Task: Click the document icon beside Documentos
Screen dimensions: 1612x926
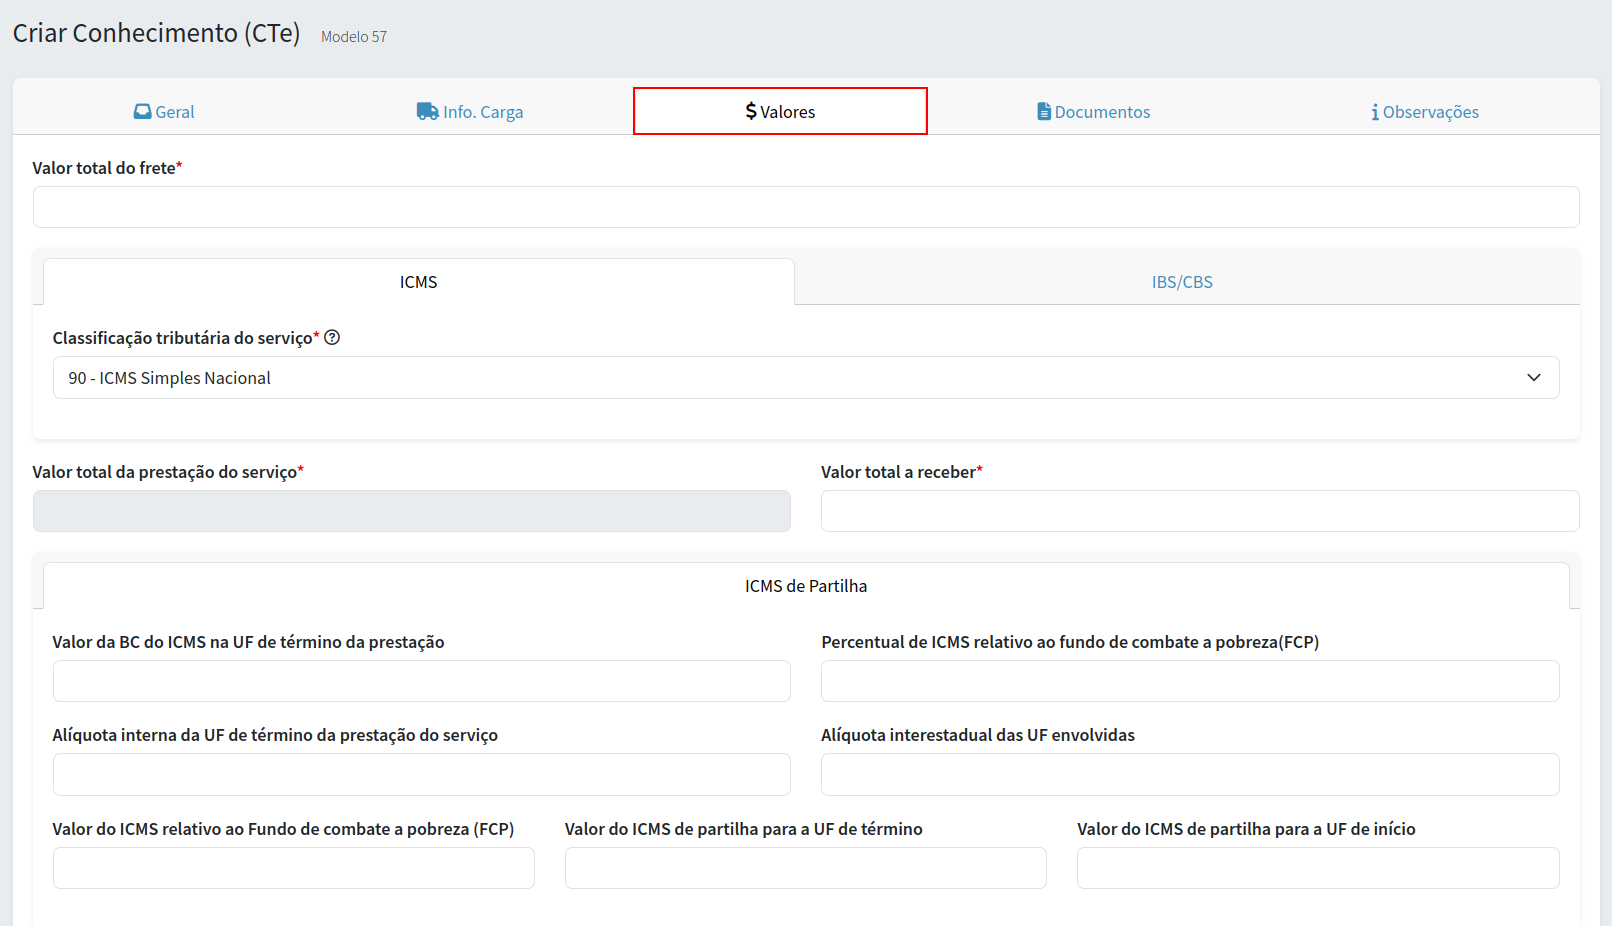Action: click(1044, 112)
